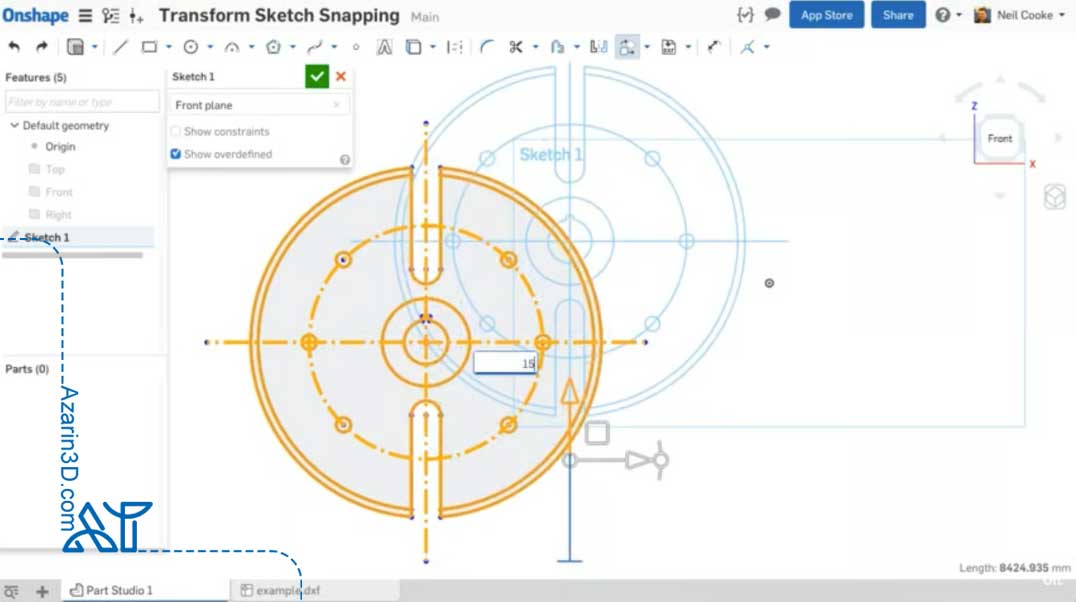Image resolution: width=1076 pixels, height=602 pixels.
Task: Select the Offset tool
Action: pyautogui.click(x=557, y=47)
